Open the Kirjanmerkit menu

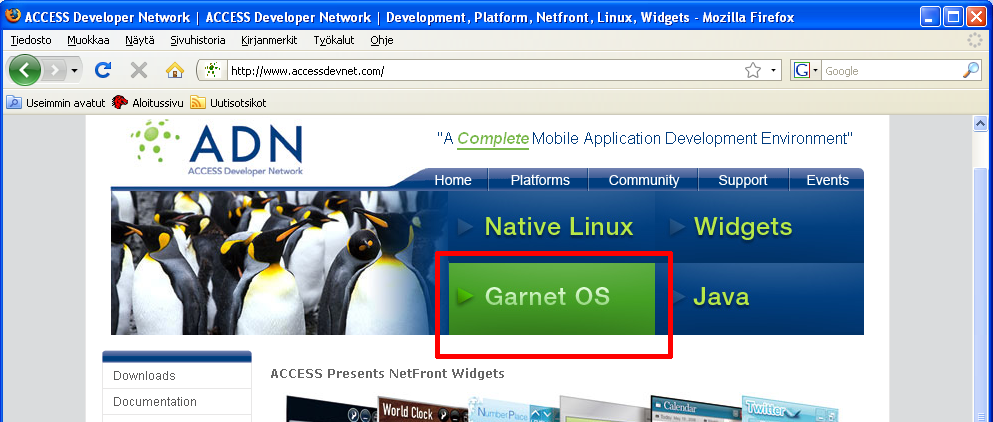[x=269, y=40]
